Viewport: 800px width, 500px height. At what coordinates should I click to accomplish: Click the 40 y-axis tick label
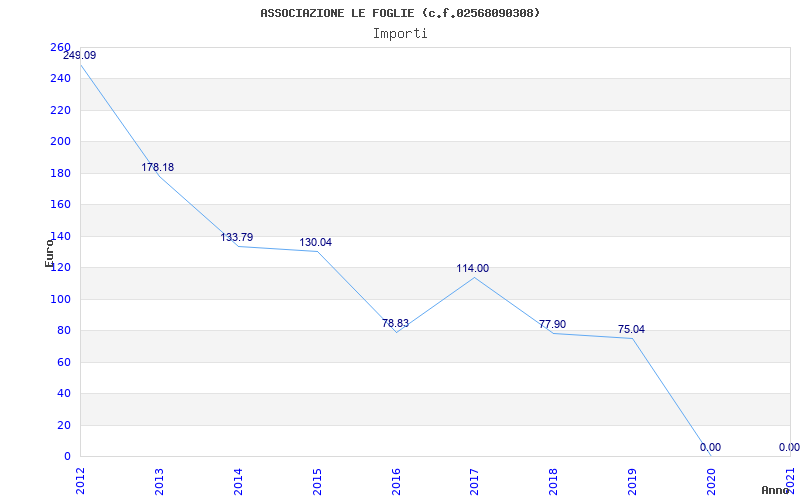click(64, 394)
